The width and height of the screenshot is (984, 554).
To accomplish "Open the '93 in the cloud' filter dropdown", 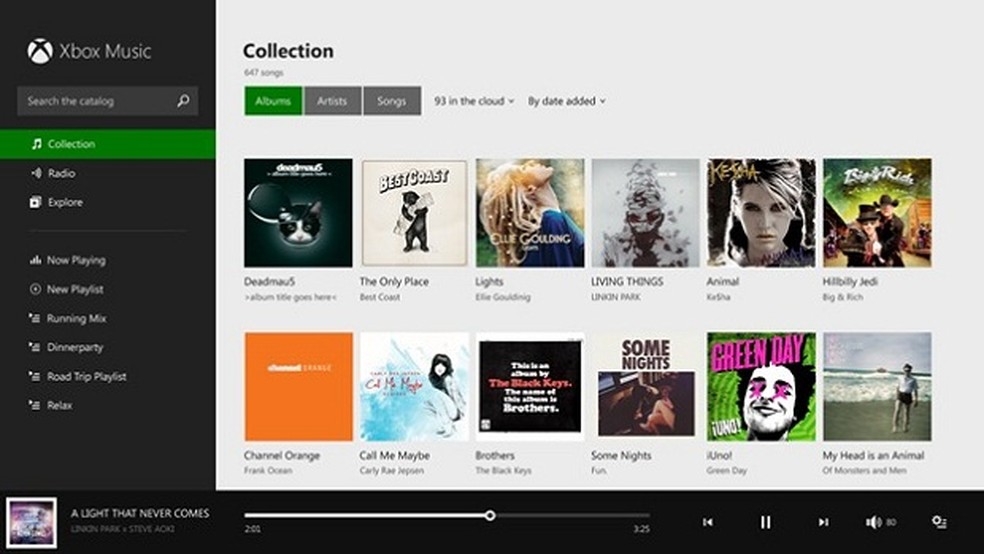I will point(474,101).
